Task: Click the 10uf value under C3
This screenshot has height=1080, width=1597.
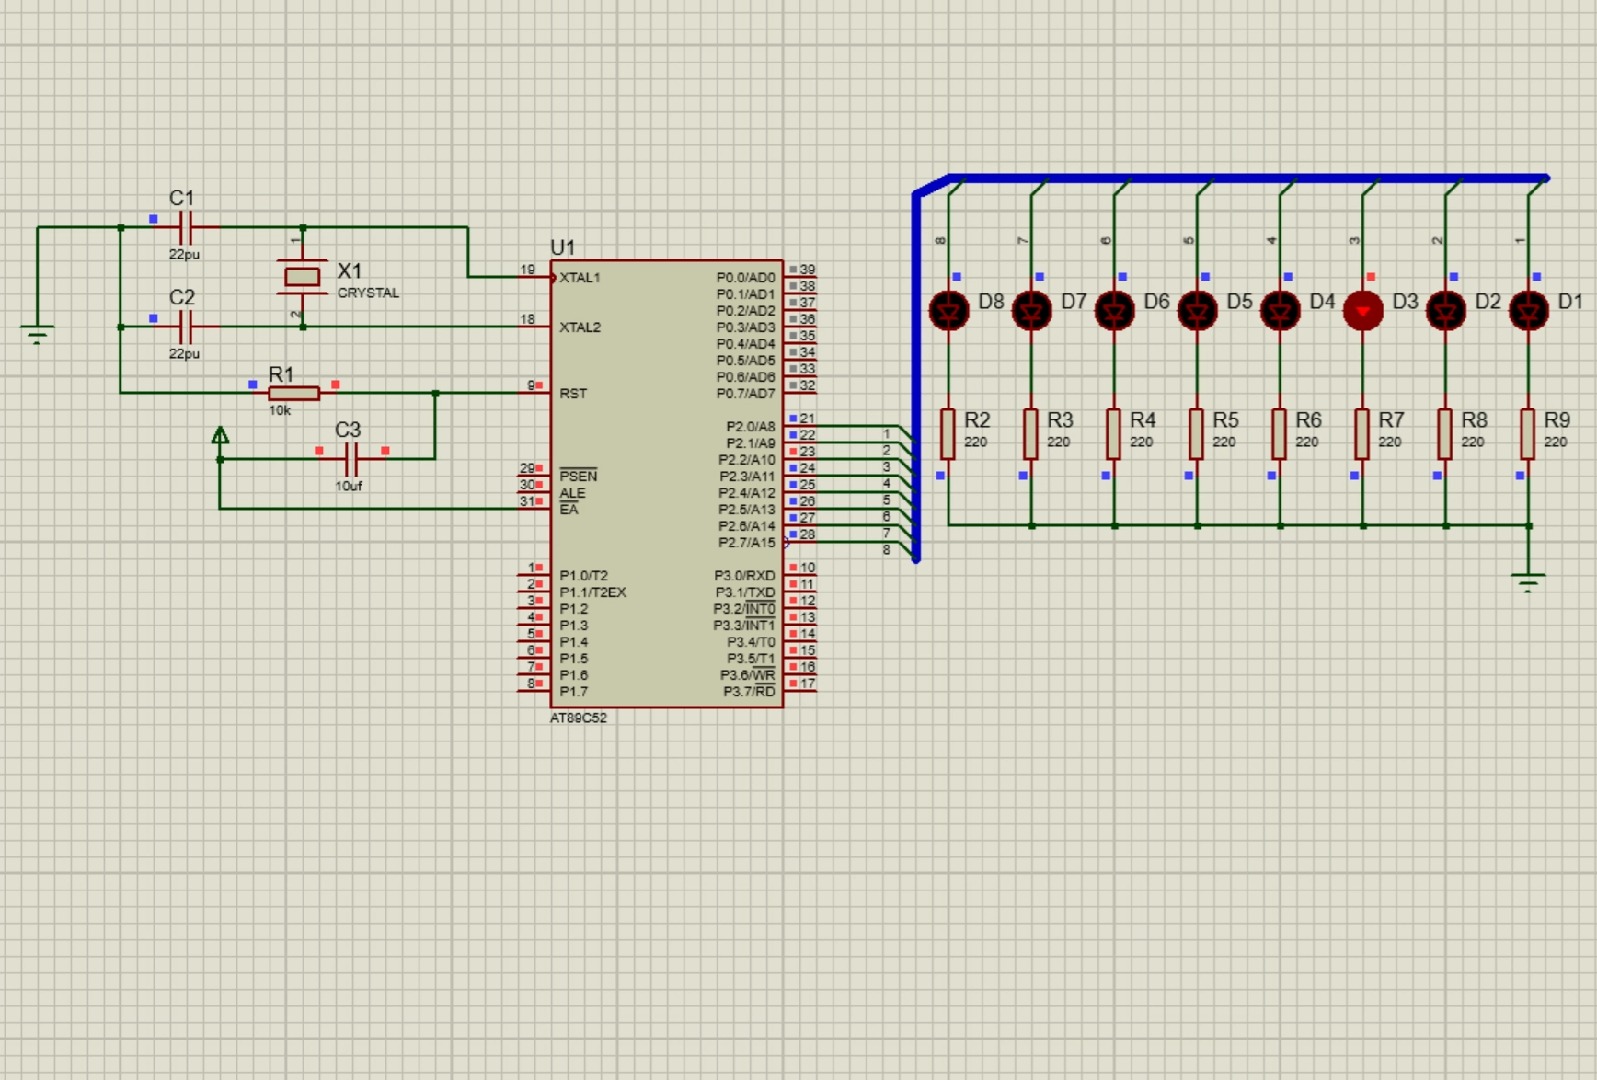Action: [x=349, y=486]
